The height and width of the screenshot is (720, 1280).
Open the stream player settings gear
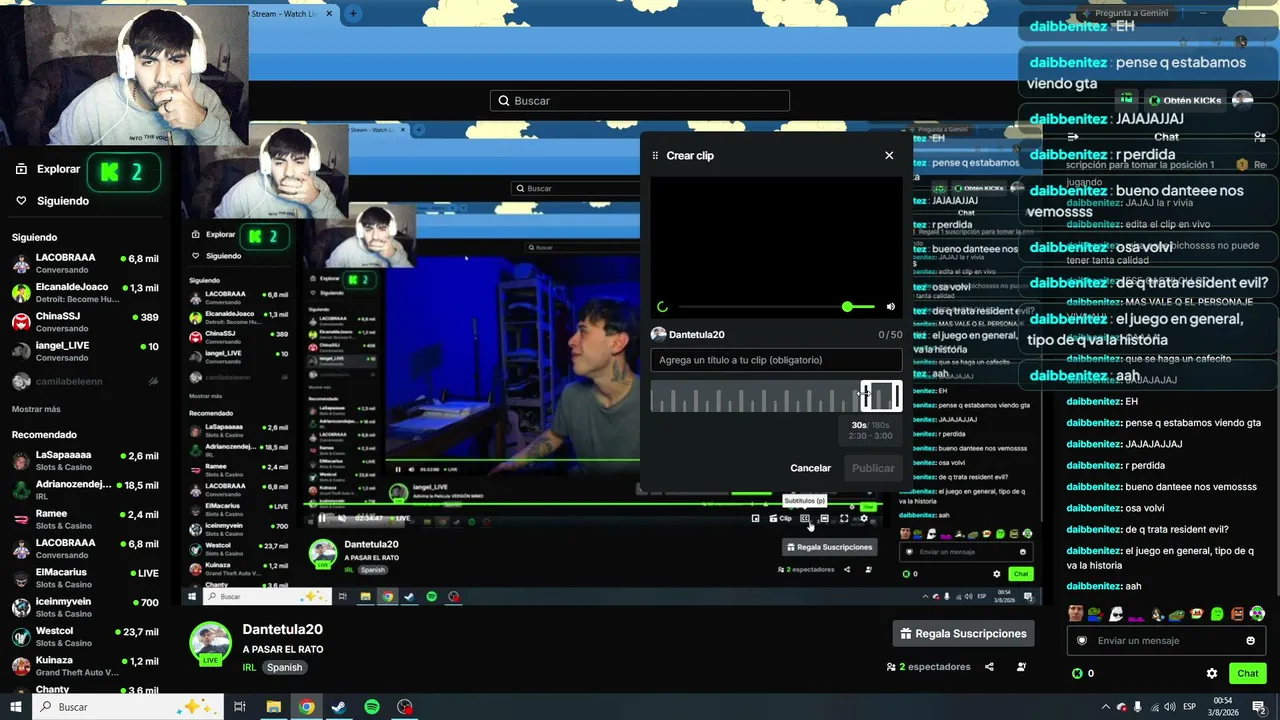864,518
